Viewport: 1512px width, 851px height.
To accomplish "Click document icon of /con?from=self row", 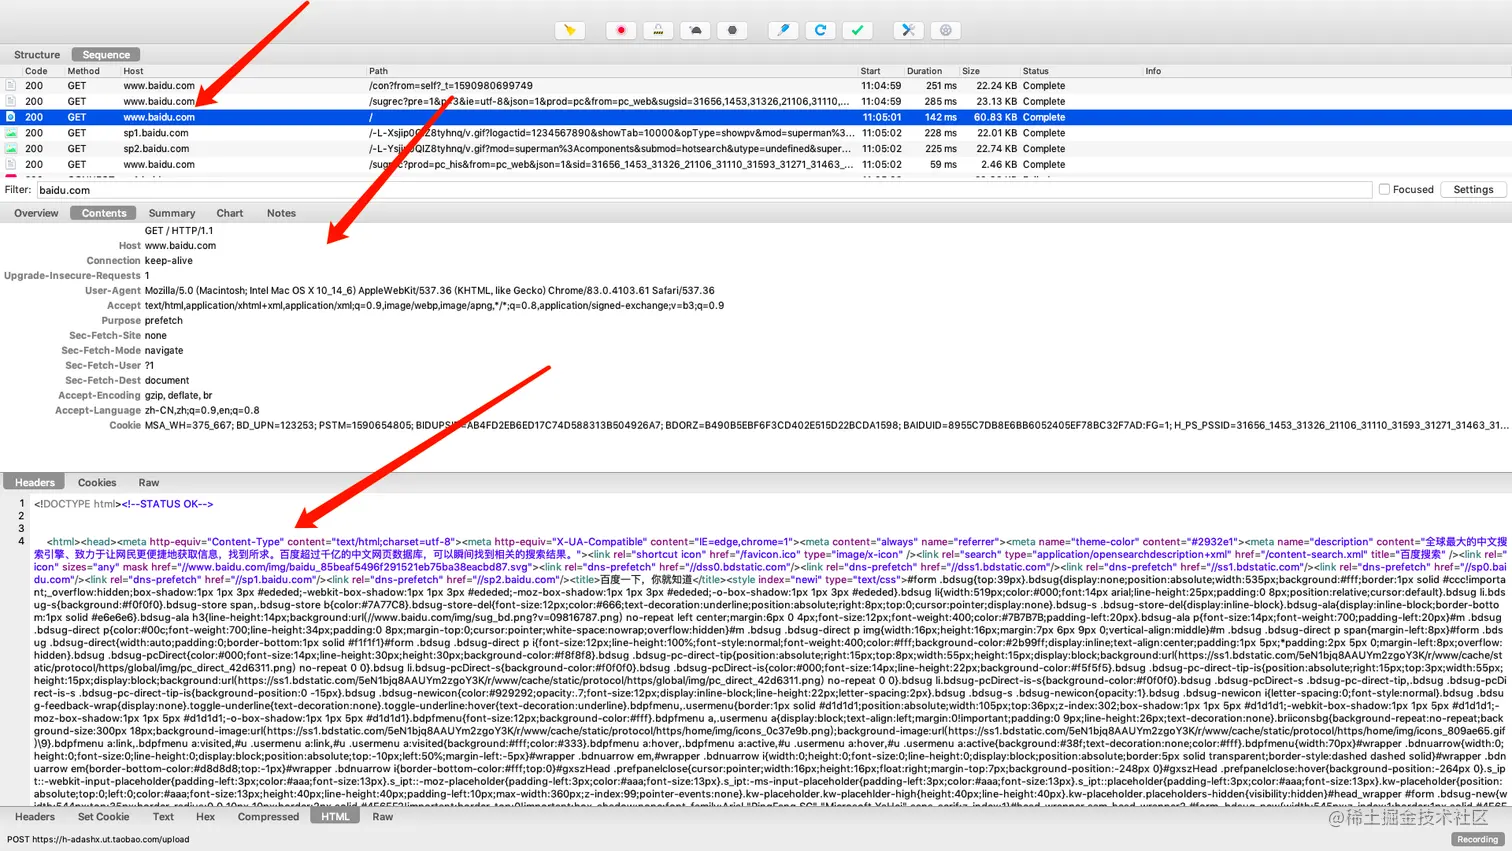I will (11, 86).
